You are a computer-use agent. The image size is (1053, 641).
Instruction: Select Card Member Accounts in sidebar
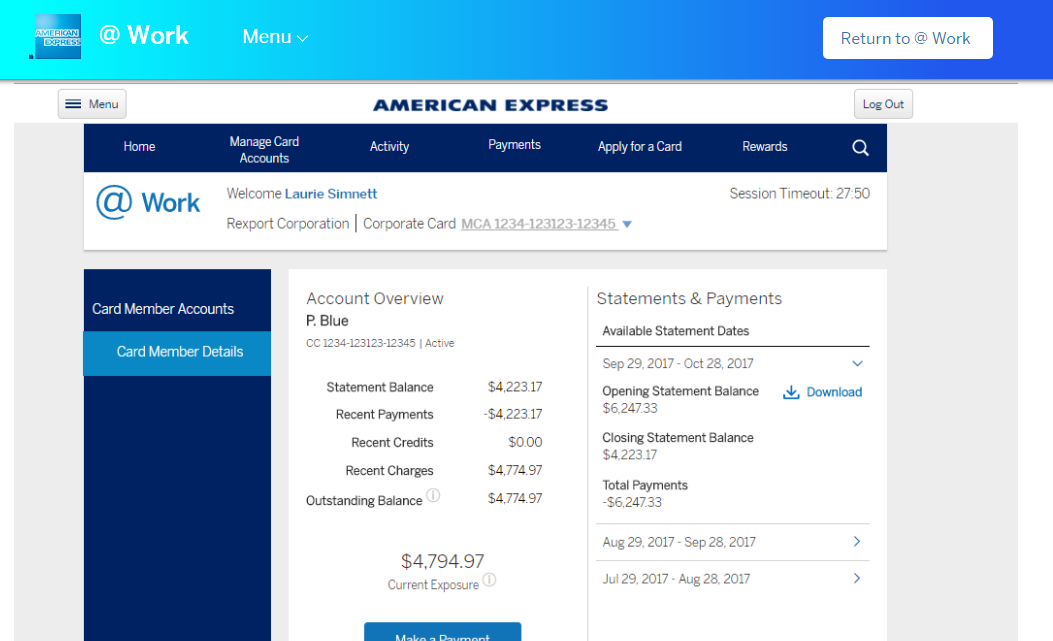click(x=163, y=309)
